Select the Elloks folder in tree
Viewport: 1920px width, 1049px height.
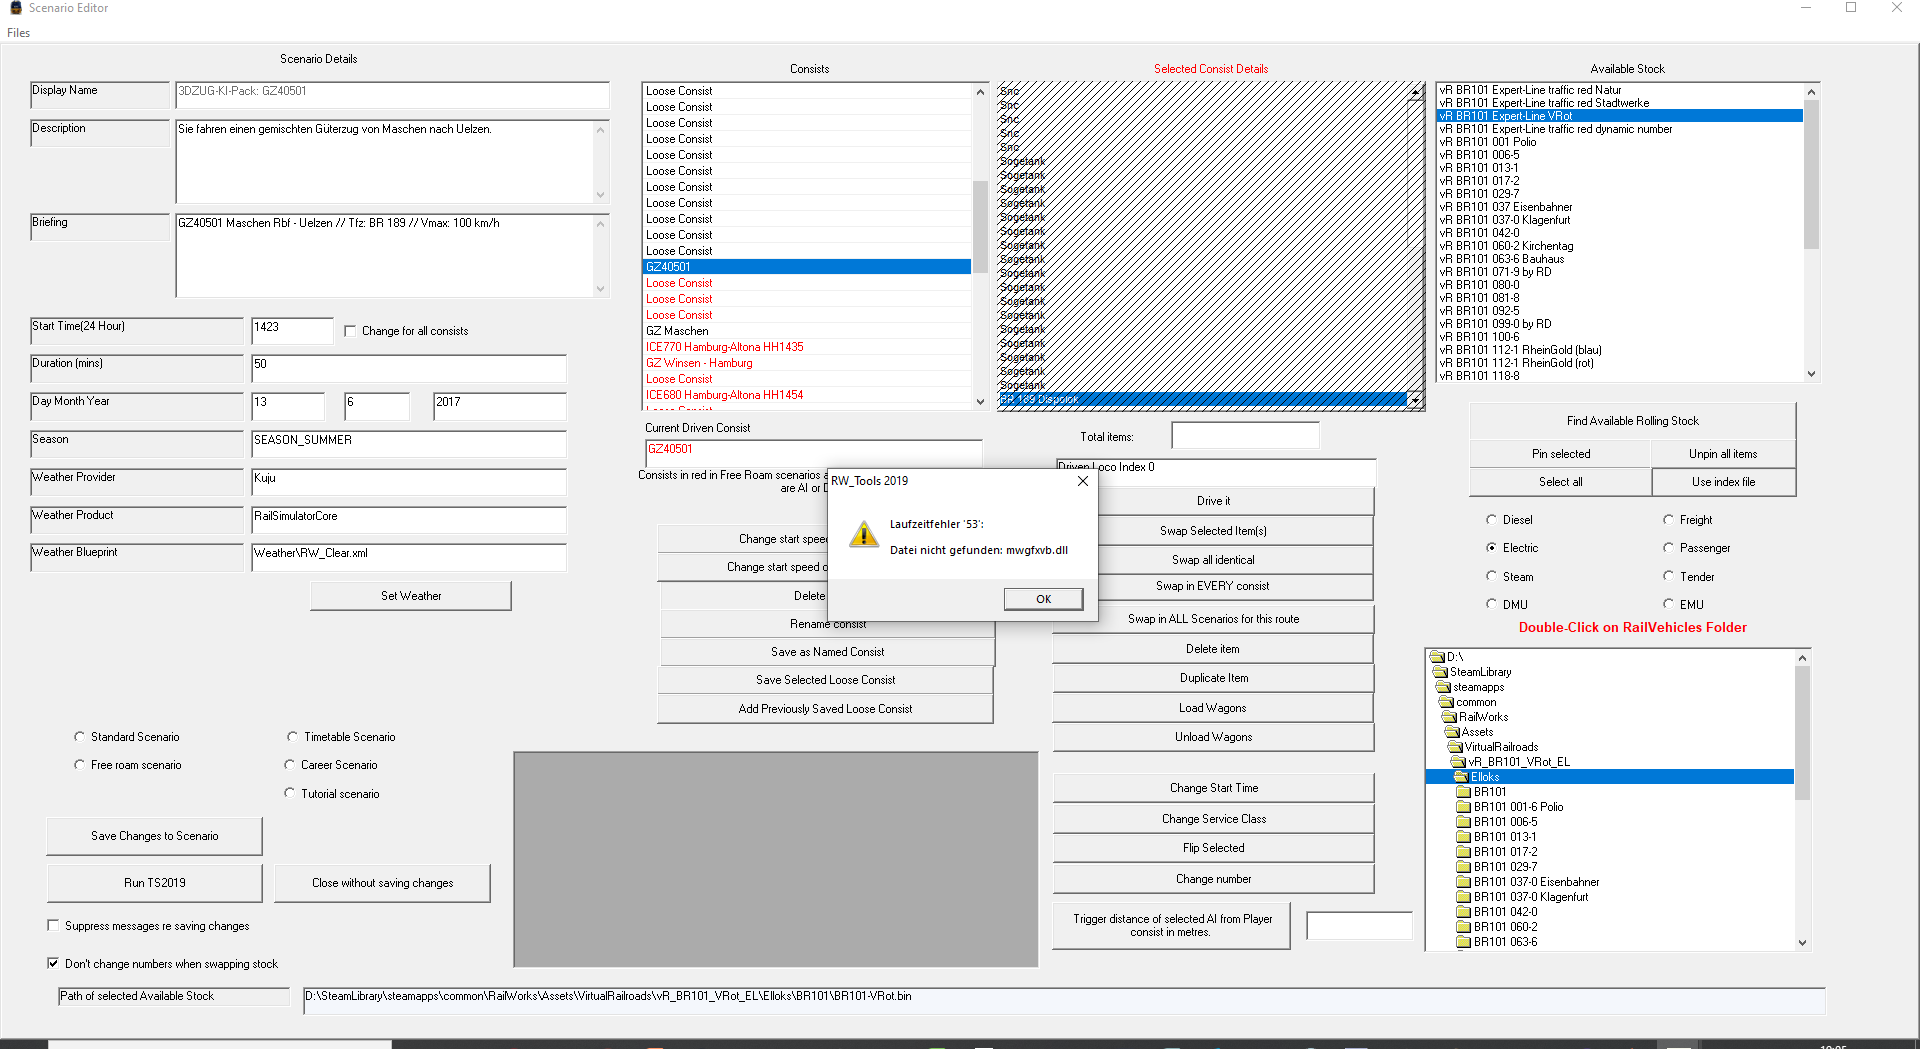(x=1484, y=777)
